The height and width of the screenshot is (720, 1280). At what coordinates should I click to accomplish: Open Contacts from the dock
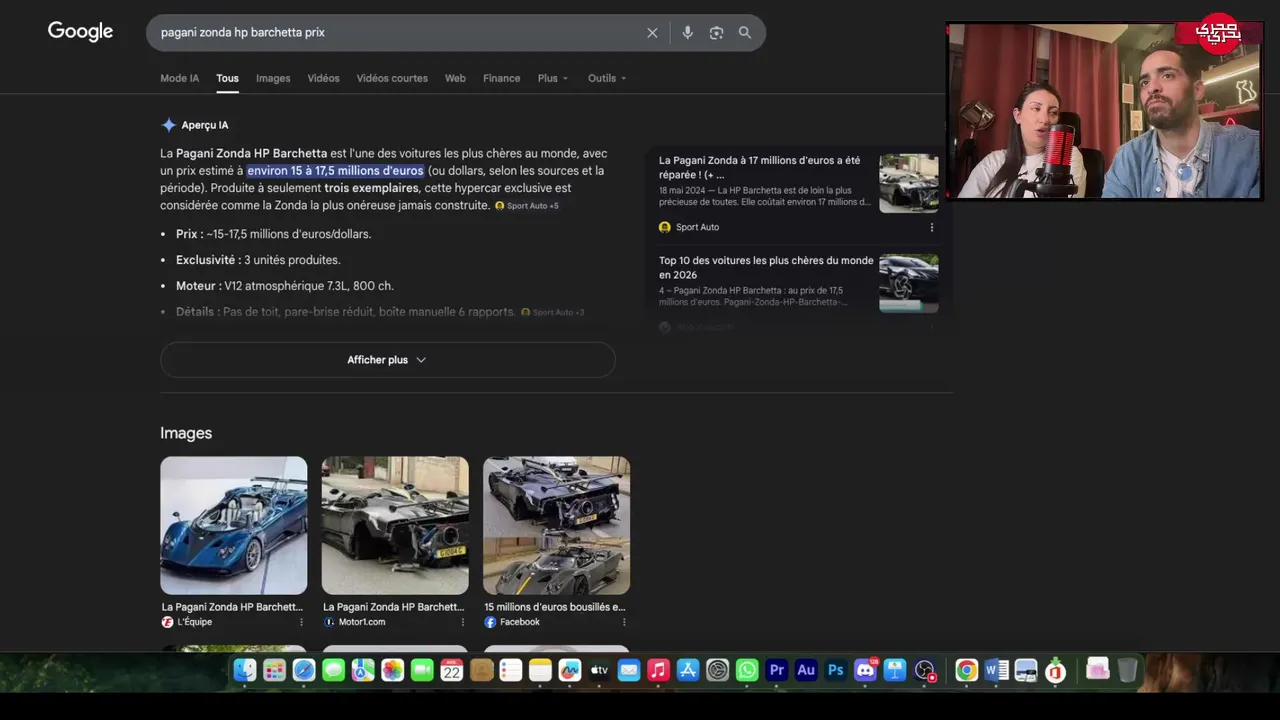click(x=481, y=671)
